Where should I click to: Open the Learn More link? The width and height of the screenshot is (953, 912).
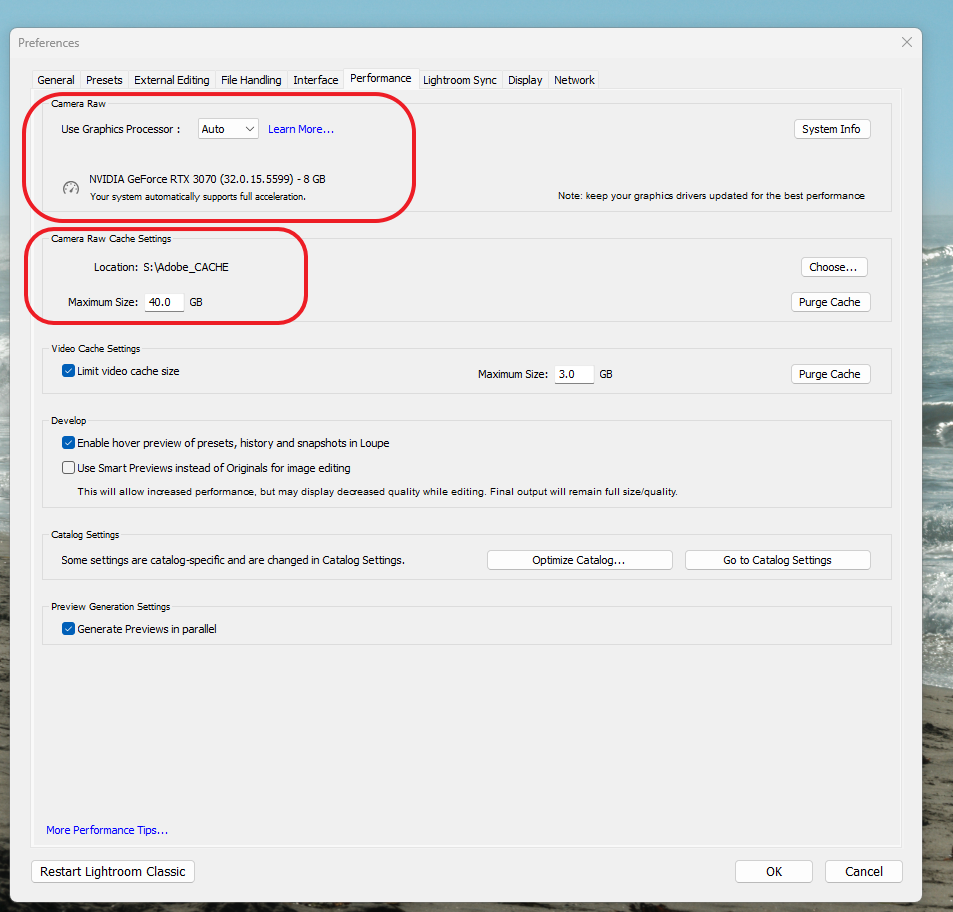[300, 128]
